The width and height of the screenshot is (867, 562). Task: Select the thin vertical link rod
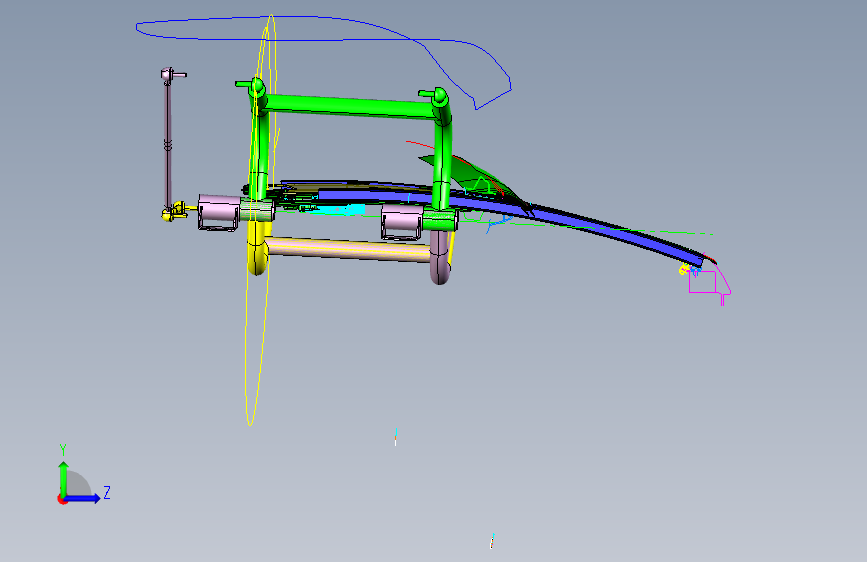168,145
